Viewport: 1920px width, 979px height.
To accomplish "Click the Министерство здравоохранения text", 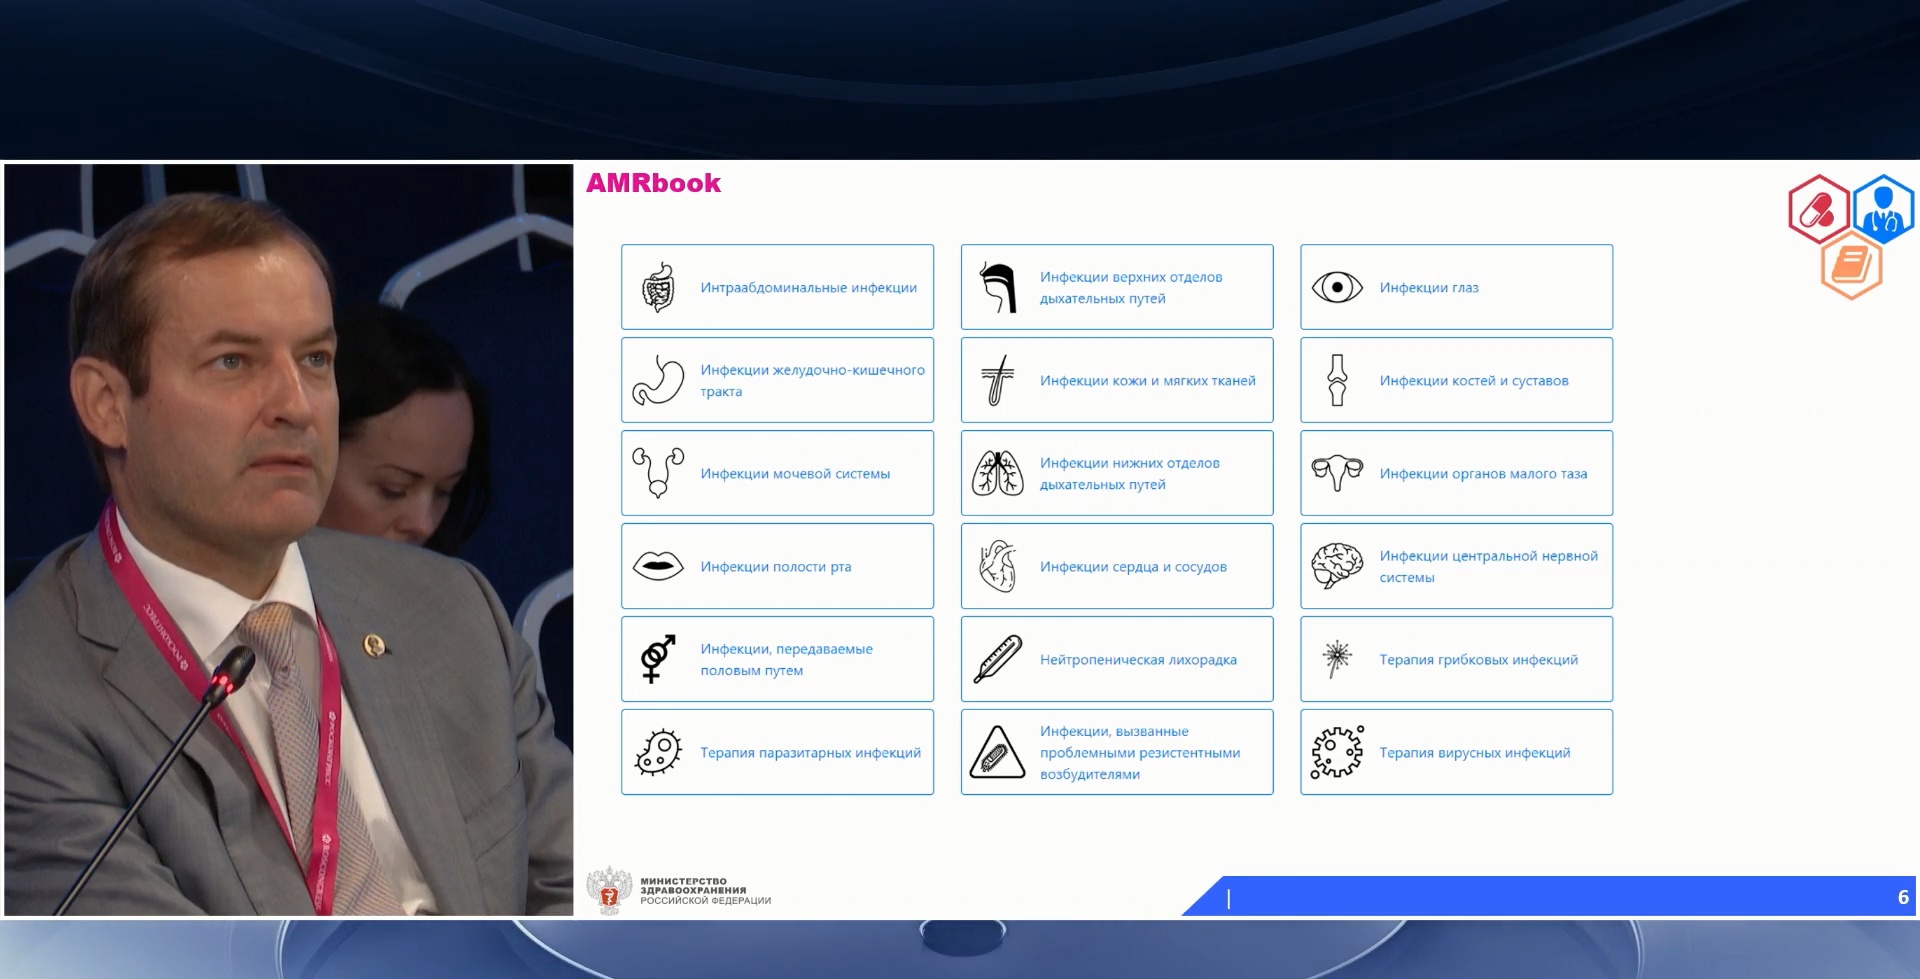I will click(x=705, y=891).
